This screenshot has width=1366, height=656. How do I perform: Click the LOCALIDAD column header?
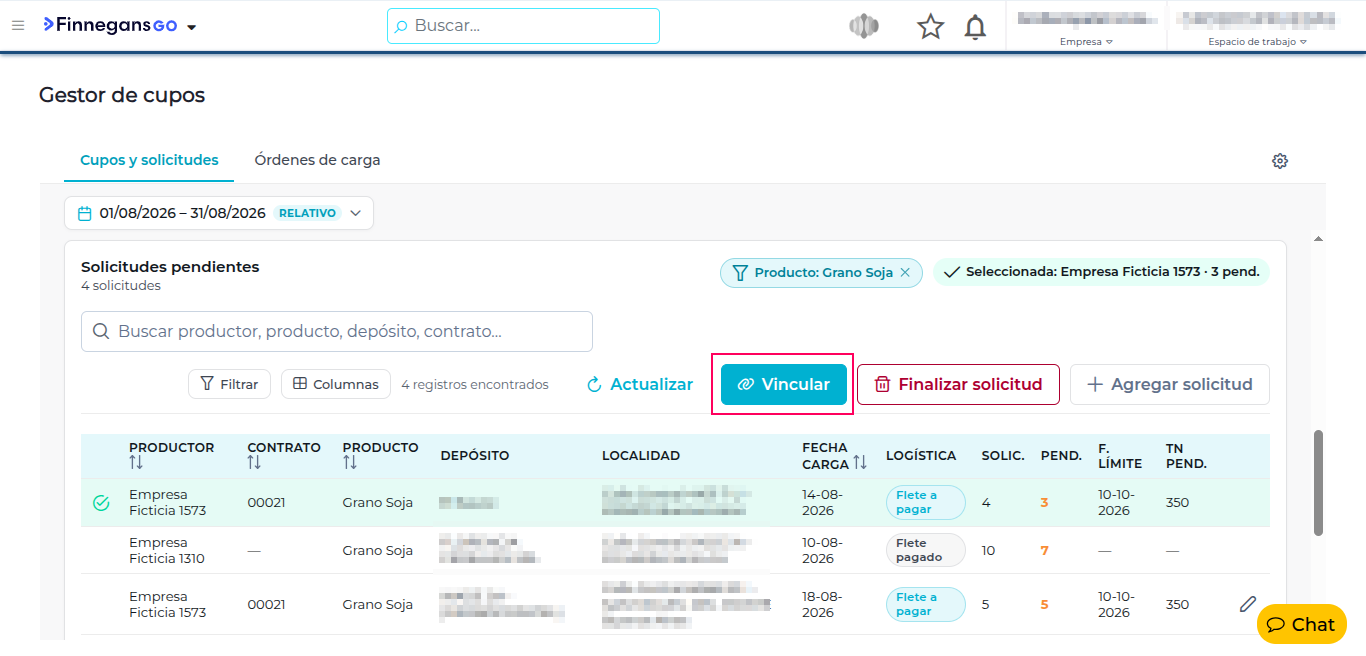point(641,456)
